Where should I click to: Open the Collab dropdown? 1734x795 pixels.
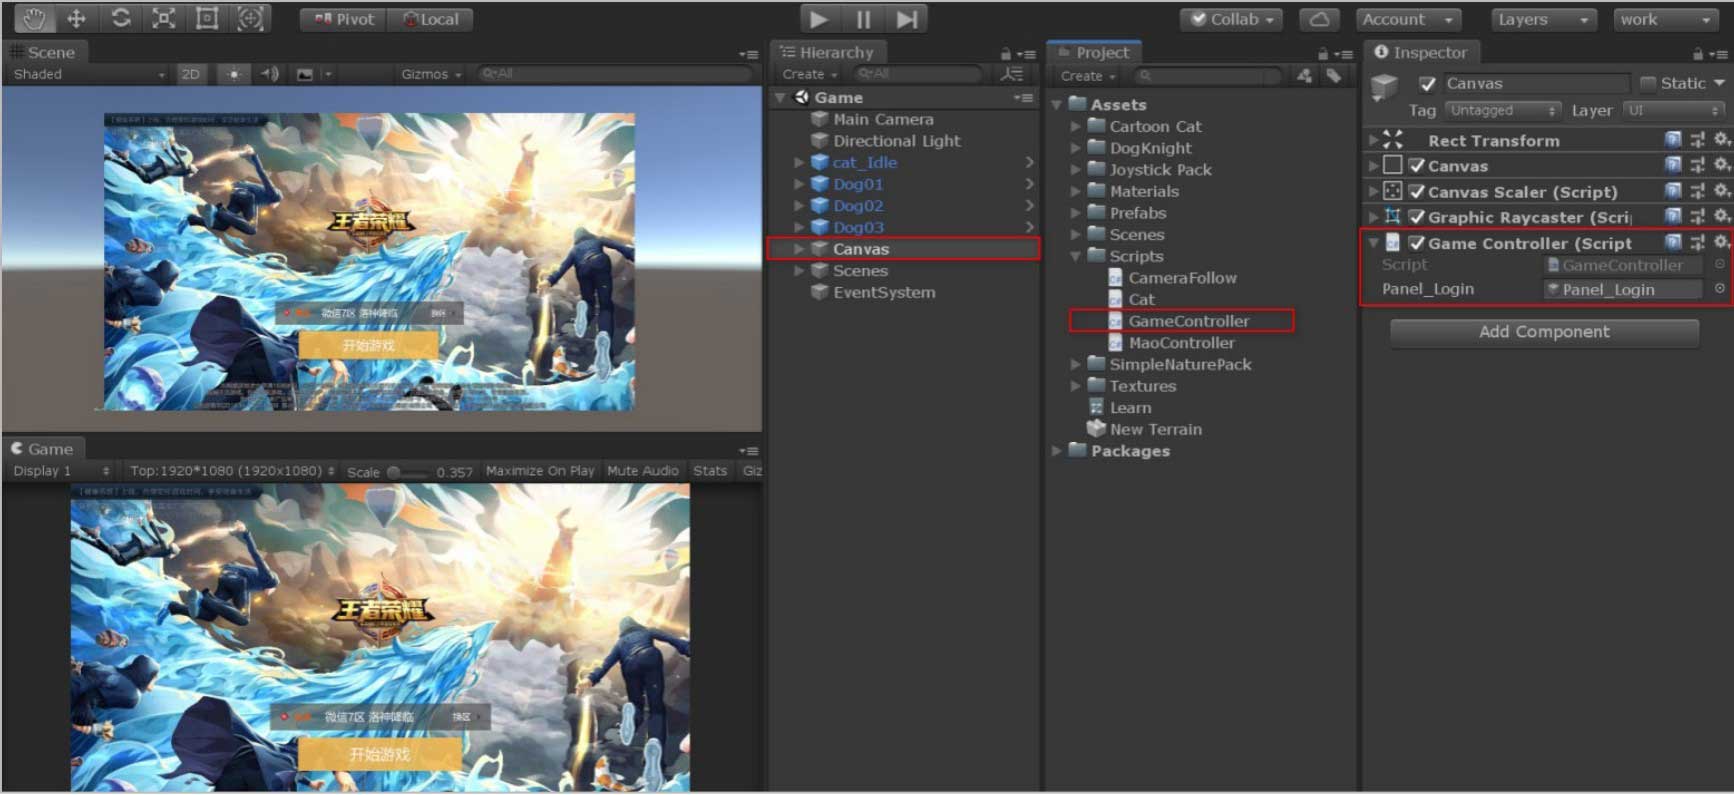[1232, 19]
